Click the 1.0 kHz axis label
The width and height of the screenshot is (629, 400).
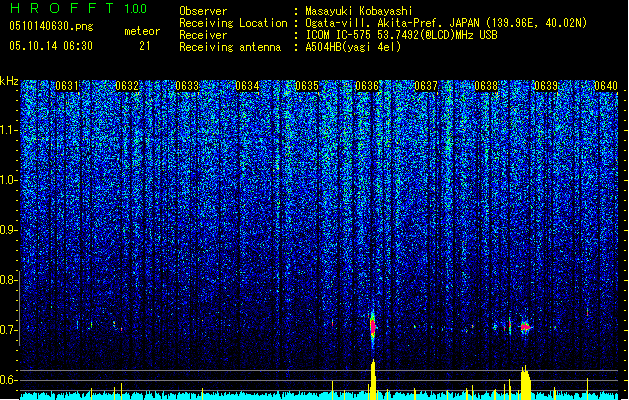pos(9,180)
